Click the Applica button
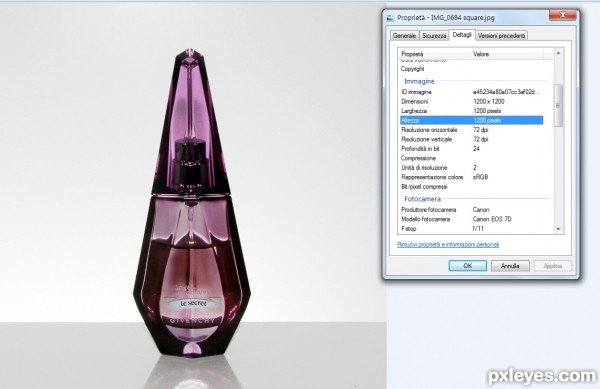600x389 pixels. 553,265
